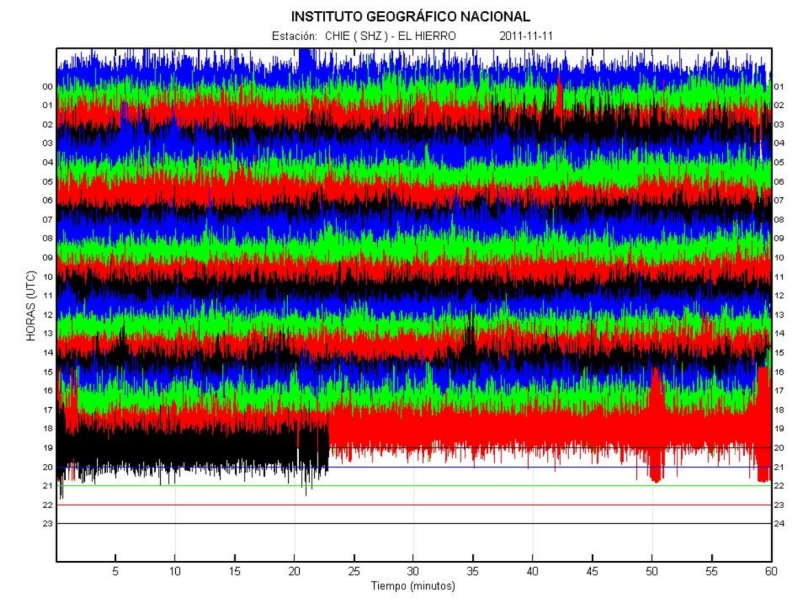Select the 25 minute tick on Tiempo axis
Image resolution: width=800 pixels, height=605 pixels.
point(354,571)
